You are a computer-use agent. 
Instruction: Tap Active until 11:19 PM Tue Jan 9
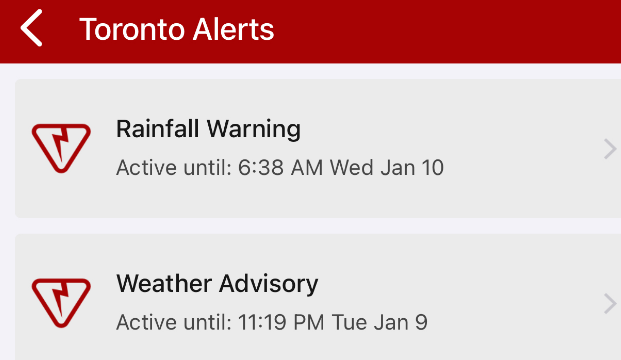click(x=272, y=322)
